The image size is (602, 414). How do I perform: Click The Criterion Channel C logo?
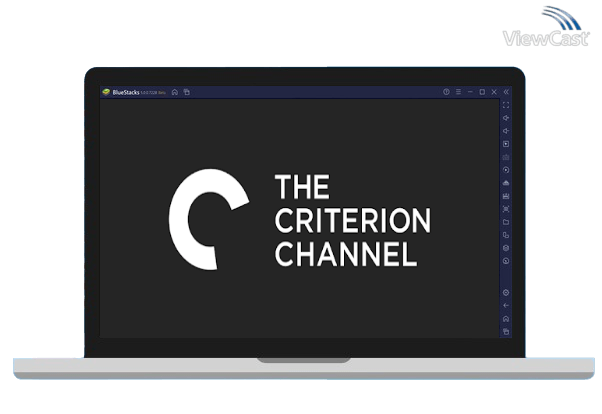pos(209,219)
